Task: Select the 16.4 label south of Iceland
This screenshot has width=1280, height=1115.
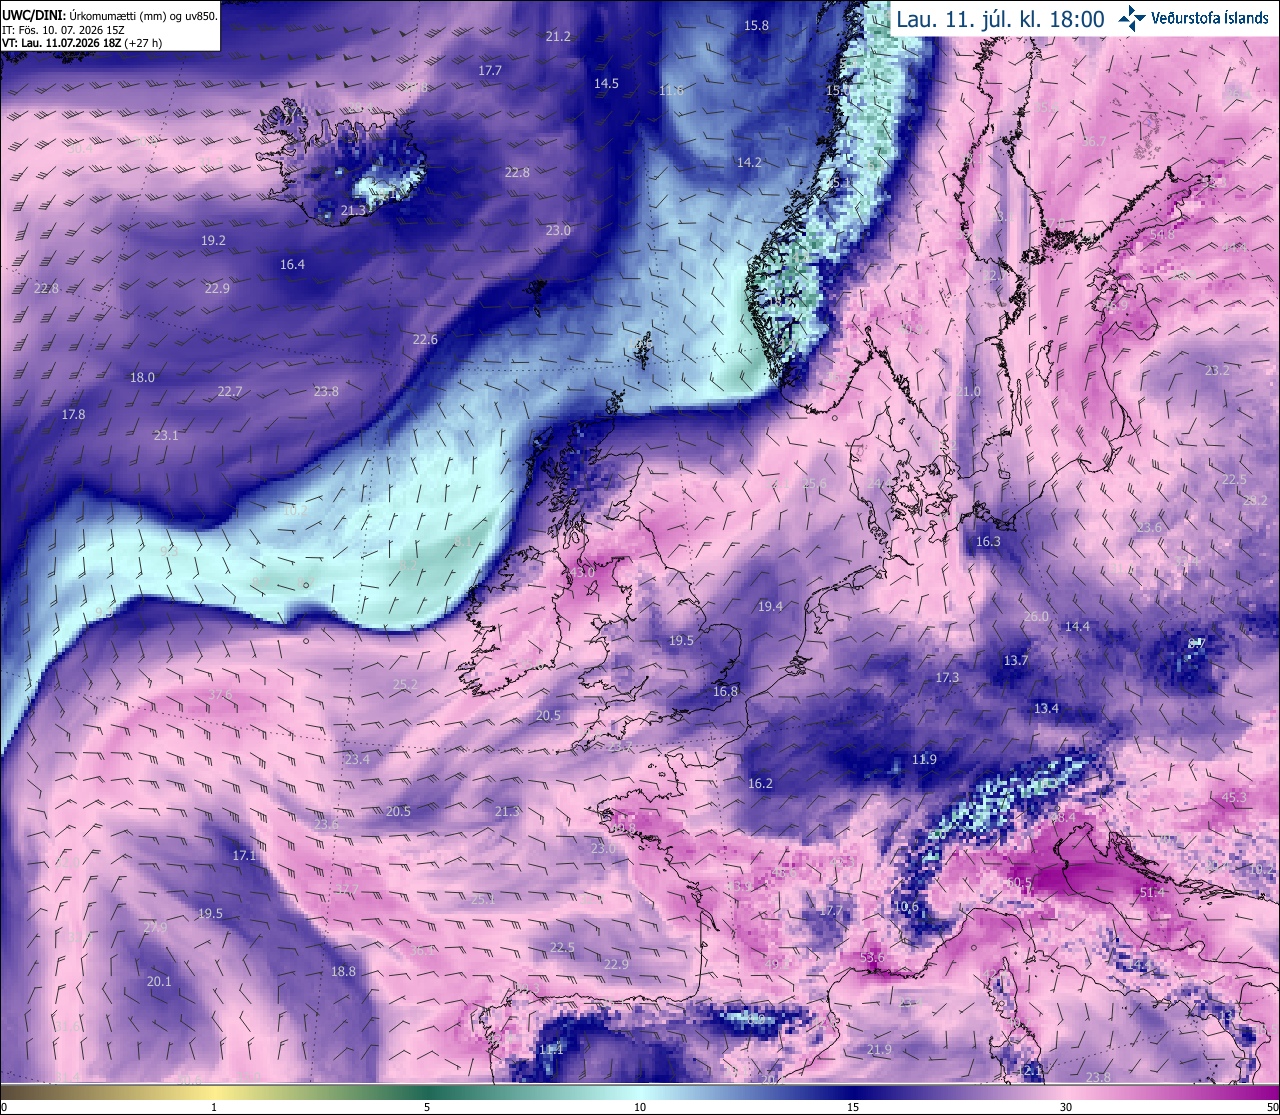Action: click(292, 264)
